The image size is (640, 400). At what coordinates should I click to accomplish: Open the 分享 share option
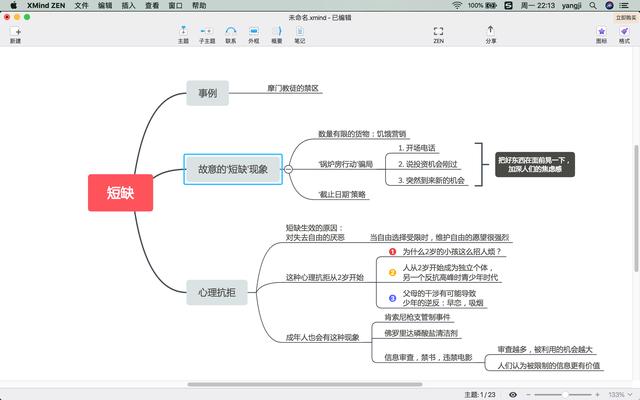(x=491, y=34)
